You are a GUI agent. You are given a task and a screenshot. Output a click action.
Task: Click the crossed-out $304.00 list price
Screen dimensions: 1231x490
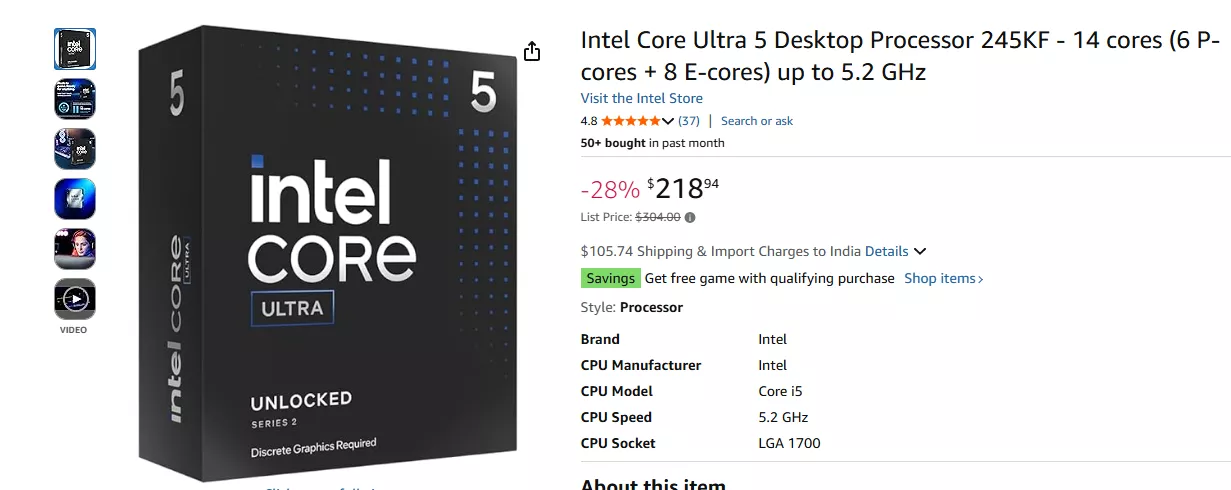pos(657,217)
